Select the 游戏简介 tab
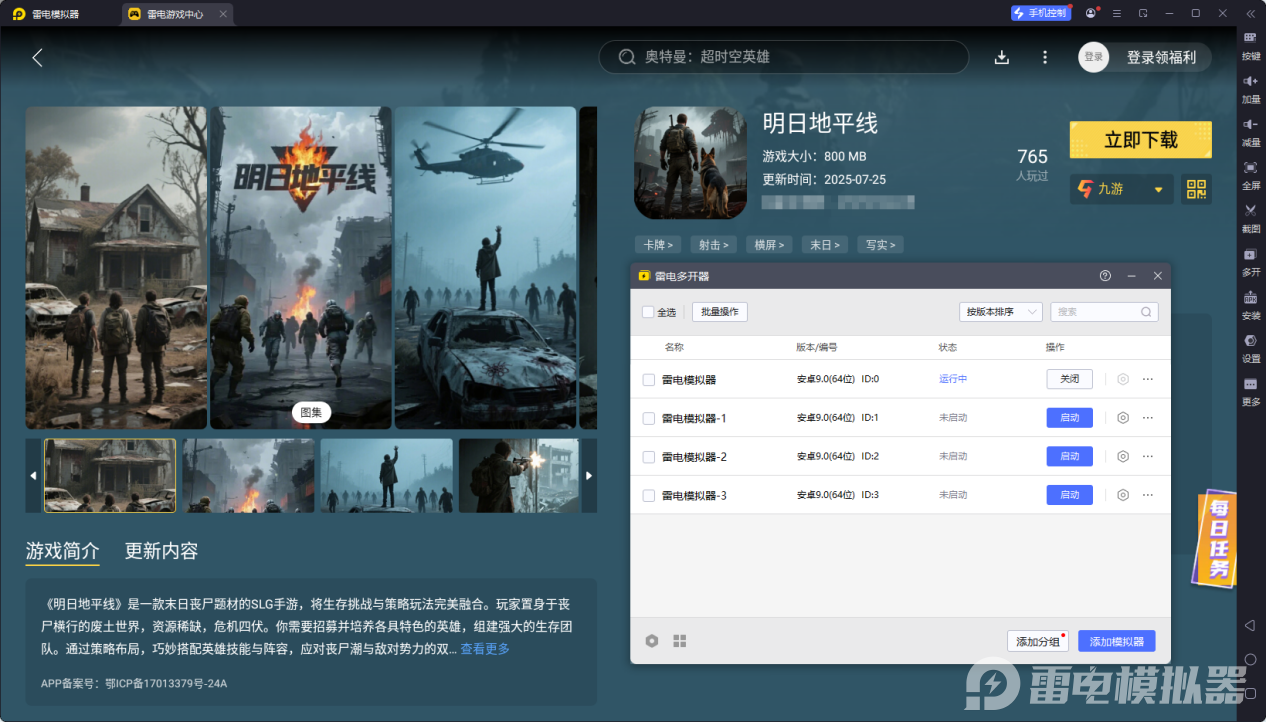This screenshot has height=722, width=1266. point(62,551)
